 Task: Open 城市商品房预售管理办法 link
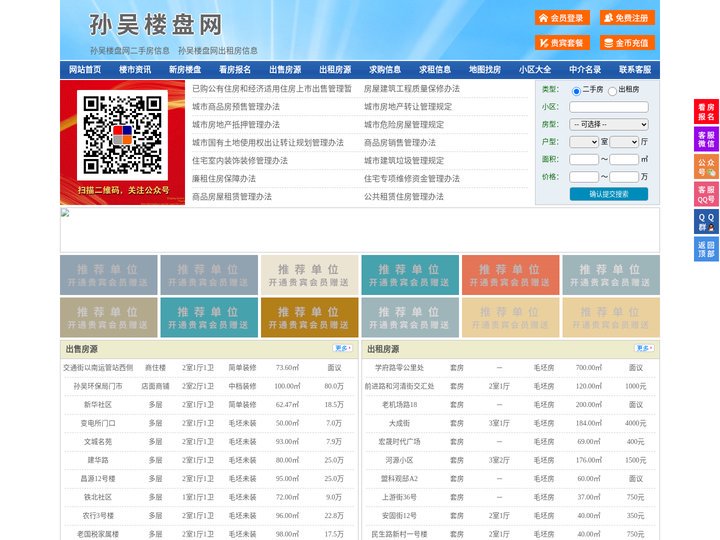tap(236, 107)
